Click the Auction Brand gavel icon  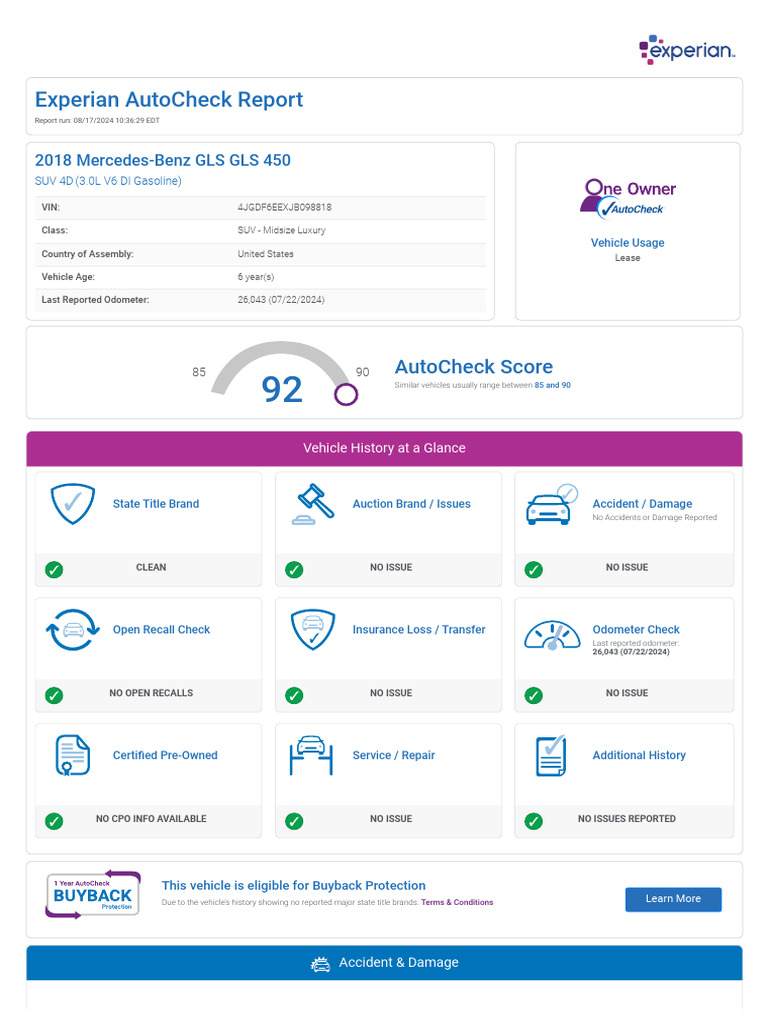click(x=312, y=504)
